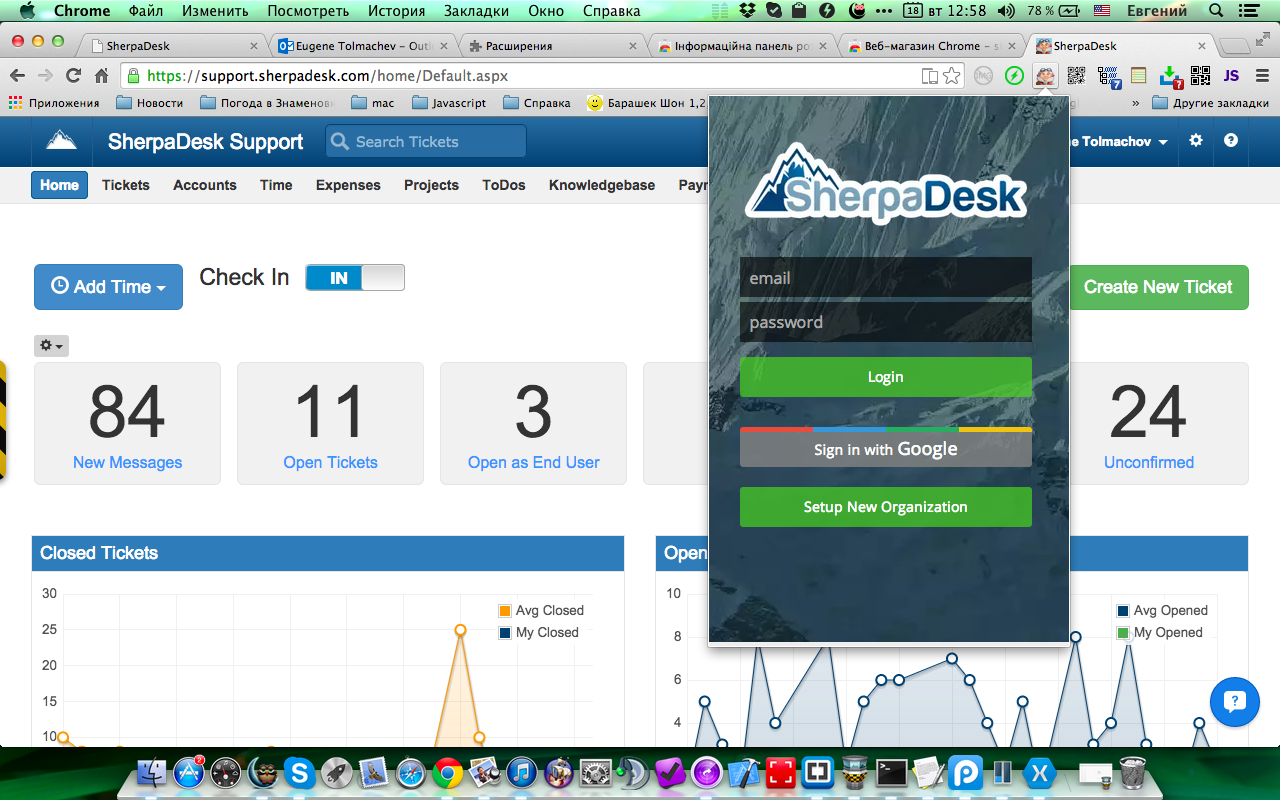Click the QR code extension icon in Chrome toolbar

(1076, 75)
